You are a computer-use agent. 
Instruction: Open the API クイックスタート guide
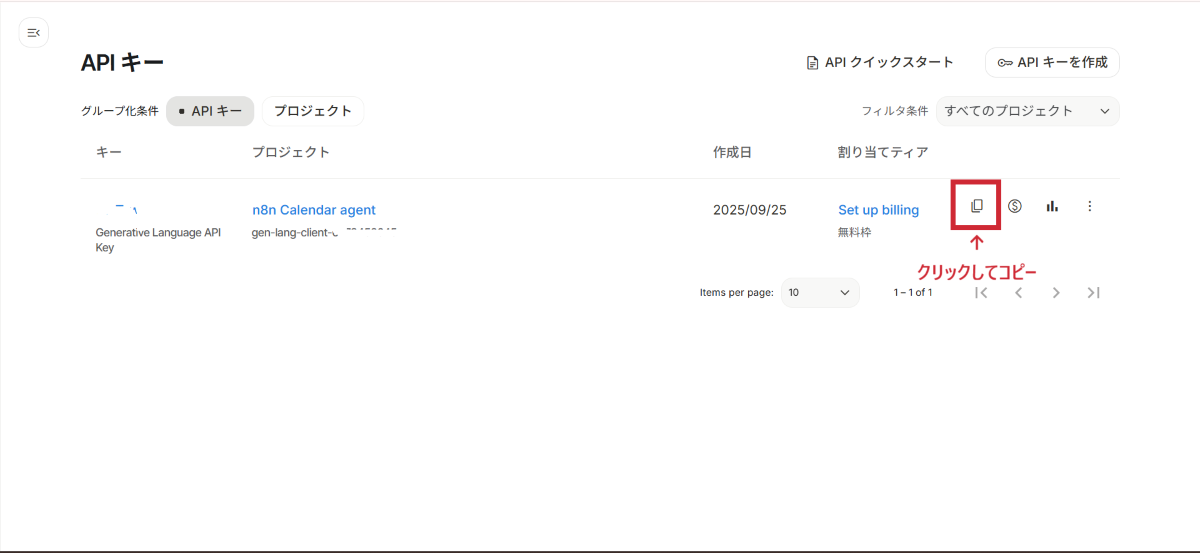click(880, 63)
